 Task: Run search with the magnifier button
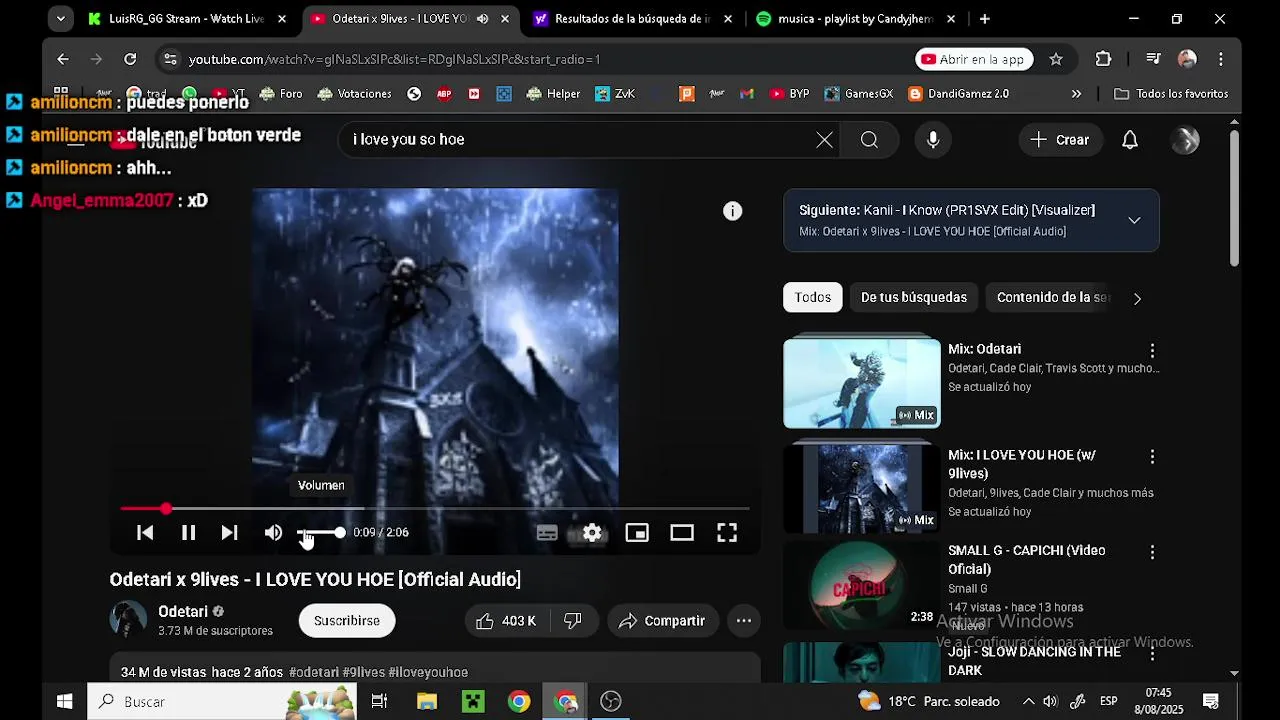pyautogui.click(x=869, y=140)
